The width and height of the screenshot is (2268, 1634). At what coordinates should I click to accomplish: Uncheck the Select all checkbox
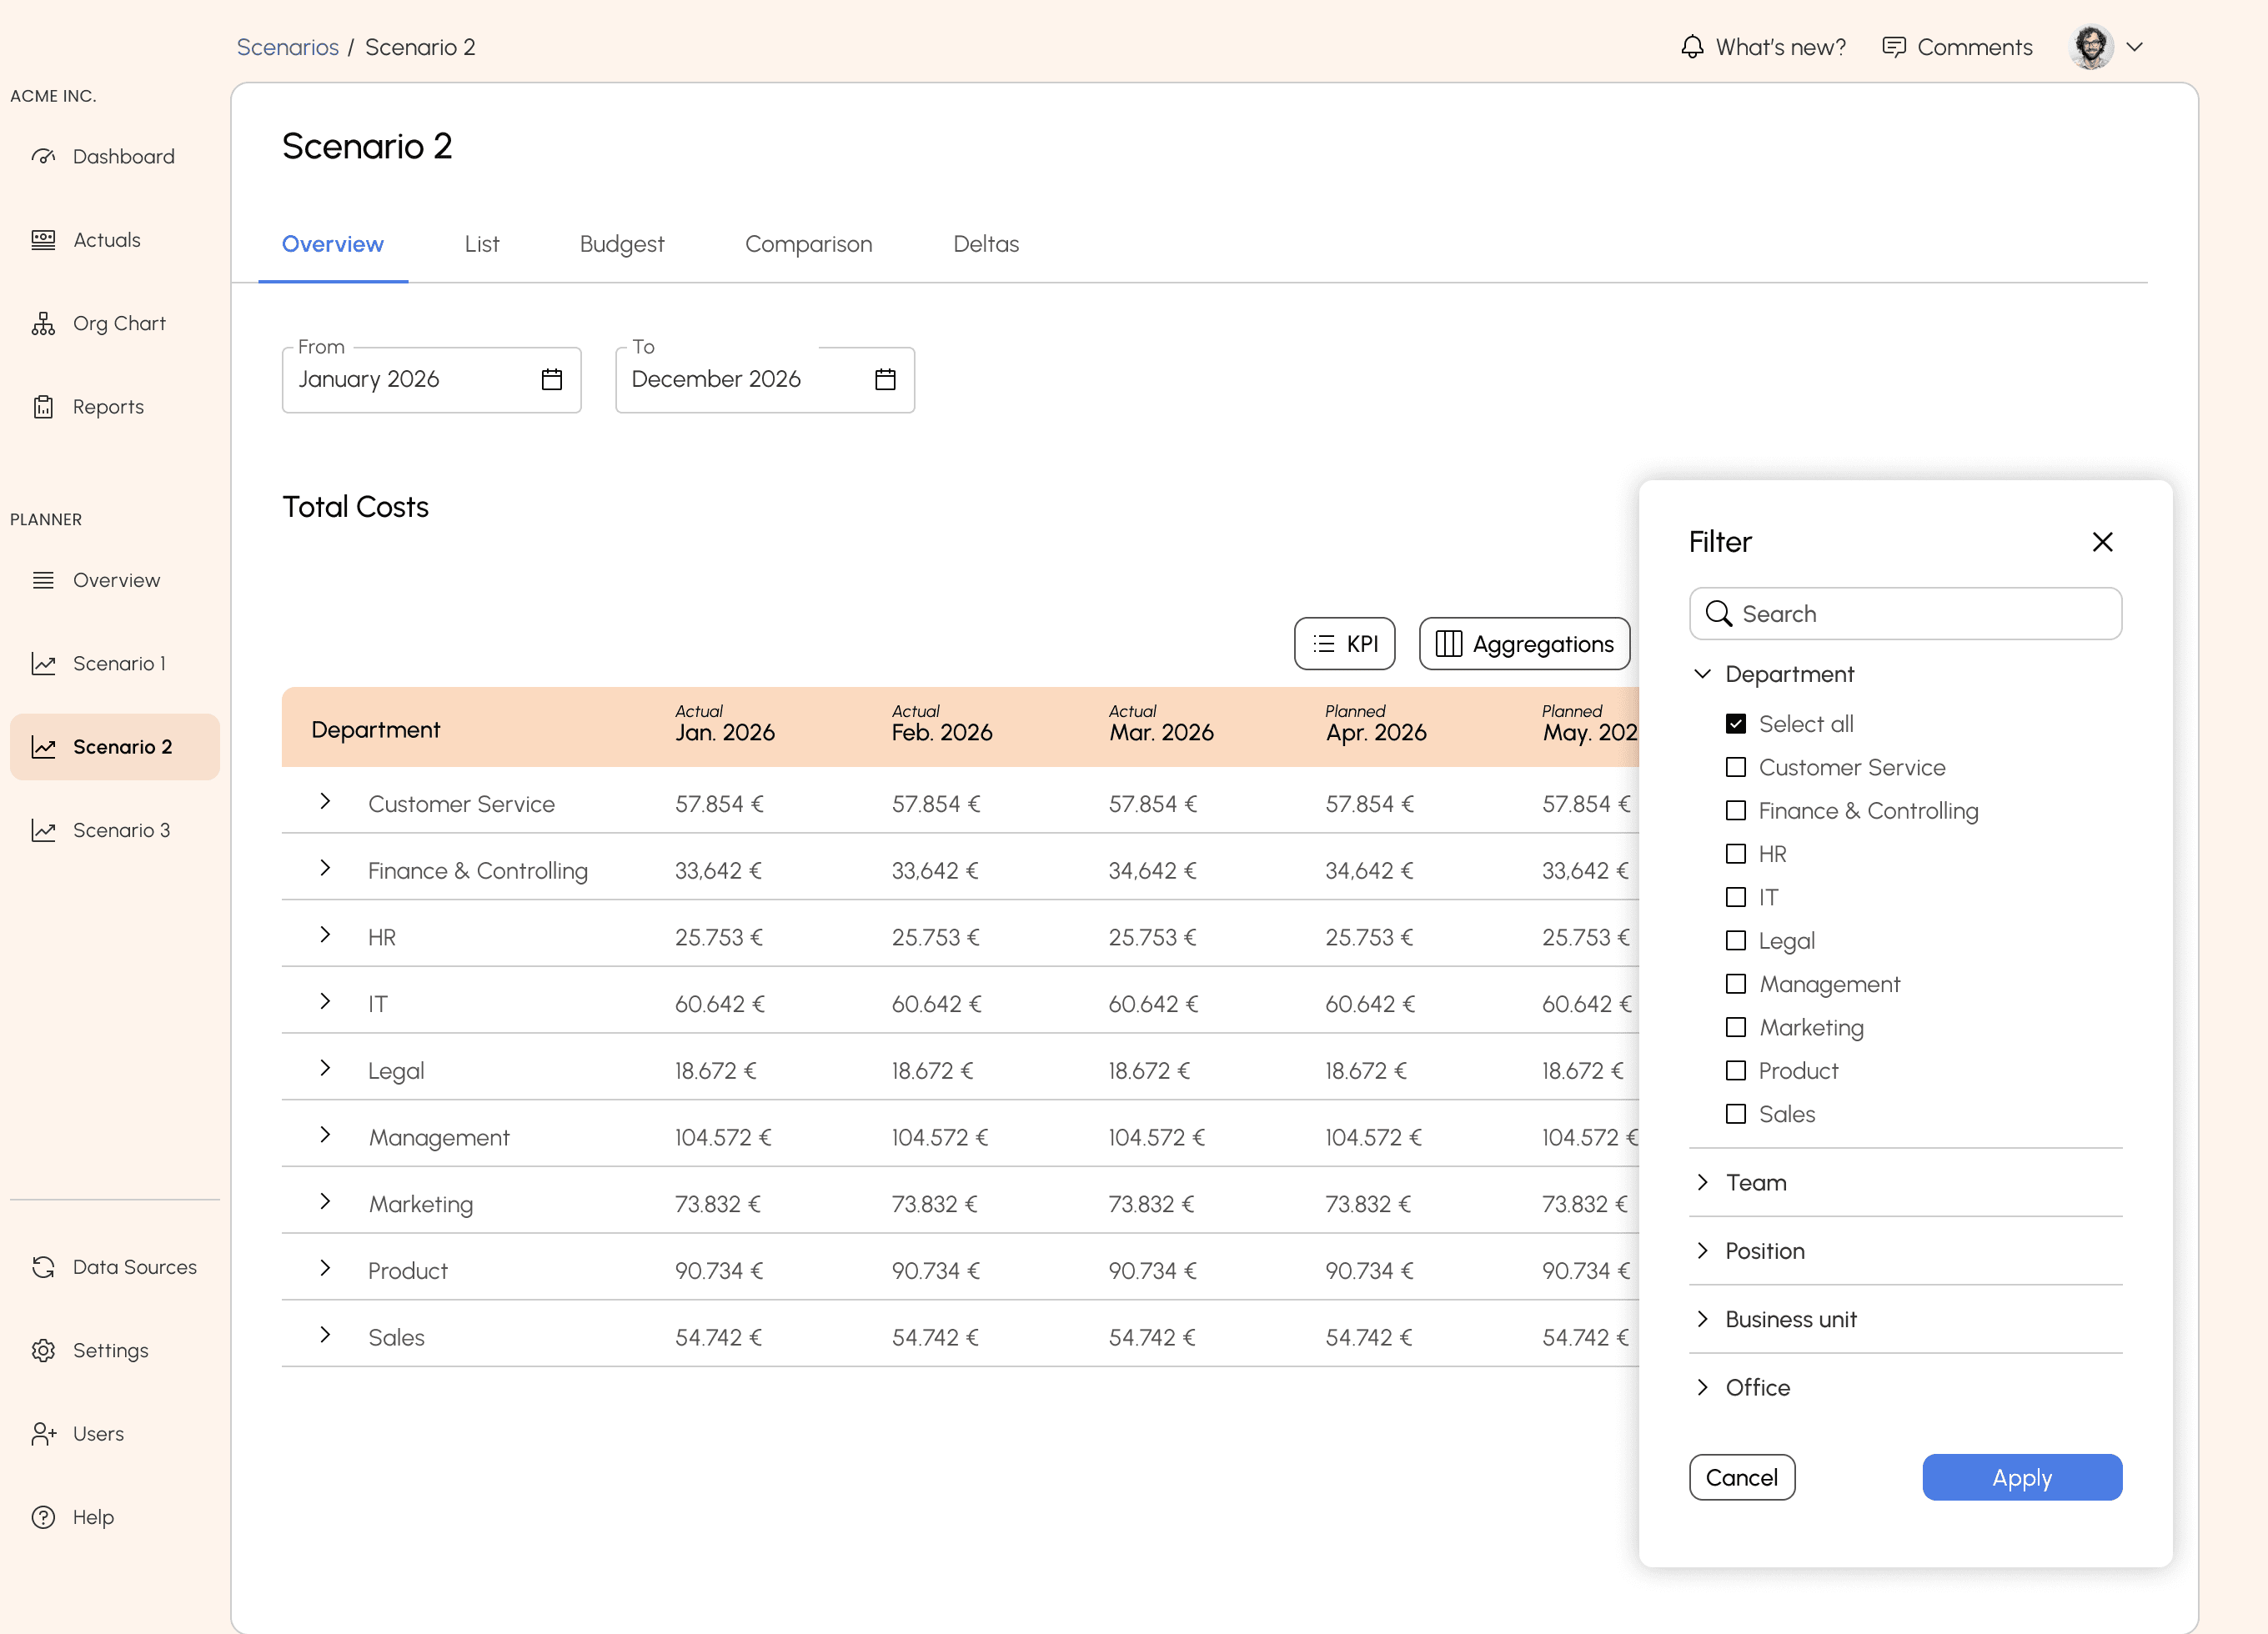pyautogui.click(x=1736, y=724)
